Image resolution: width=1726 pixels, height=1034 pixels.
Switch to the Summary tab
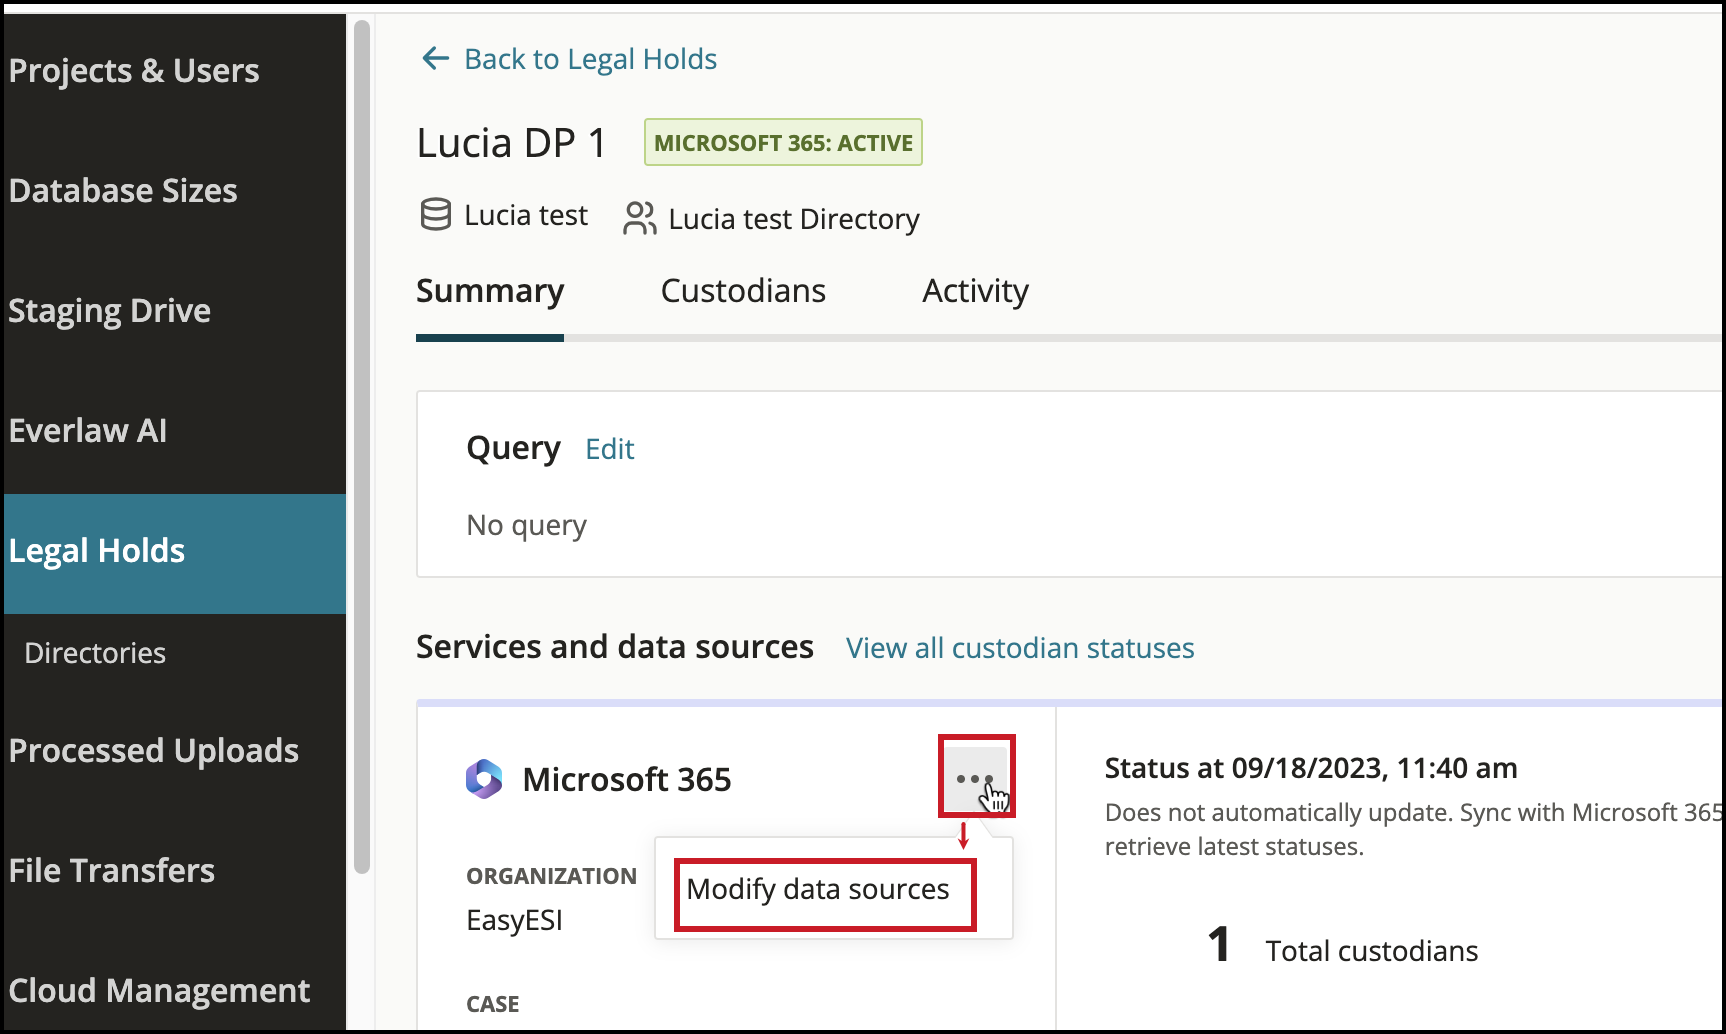(490, 291)
